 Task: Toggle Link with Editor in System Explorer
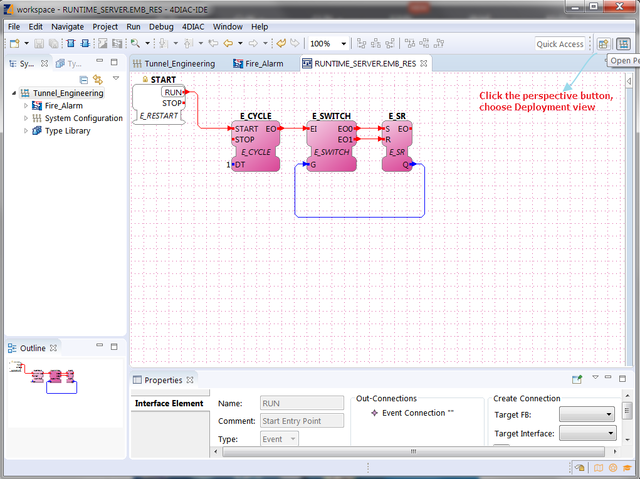[x=98, y=79]
